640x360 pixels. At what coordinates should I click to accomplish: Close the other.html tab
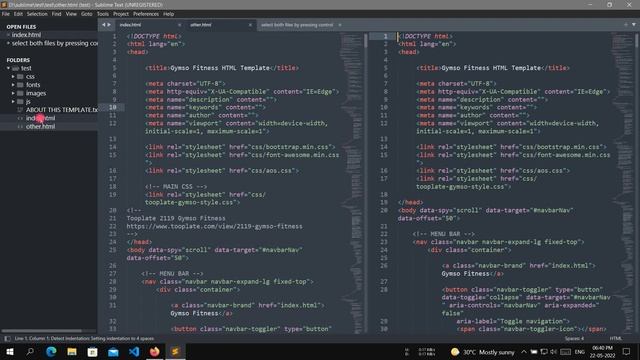pos(250,25)
